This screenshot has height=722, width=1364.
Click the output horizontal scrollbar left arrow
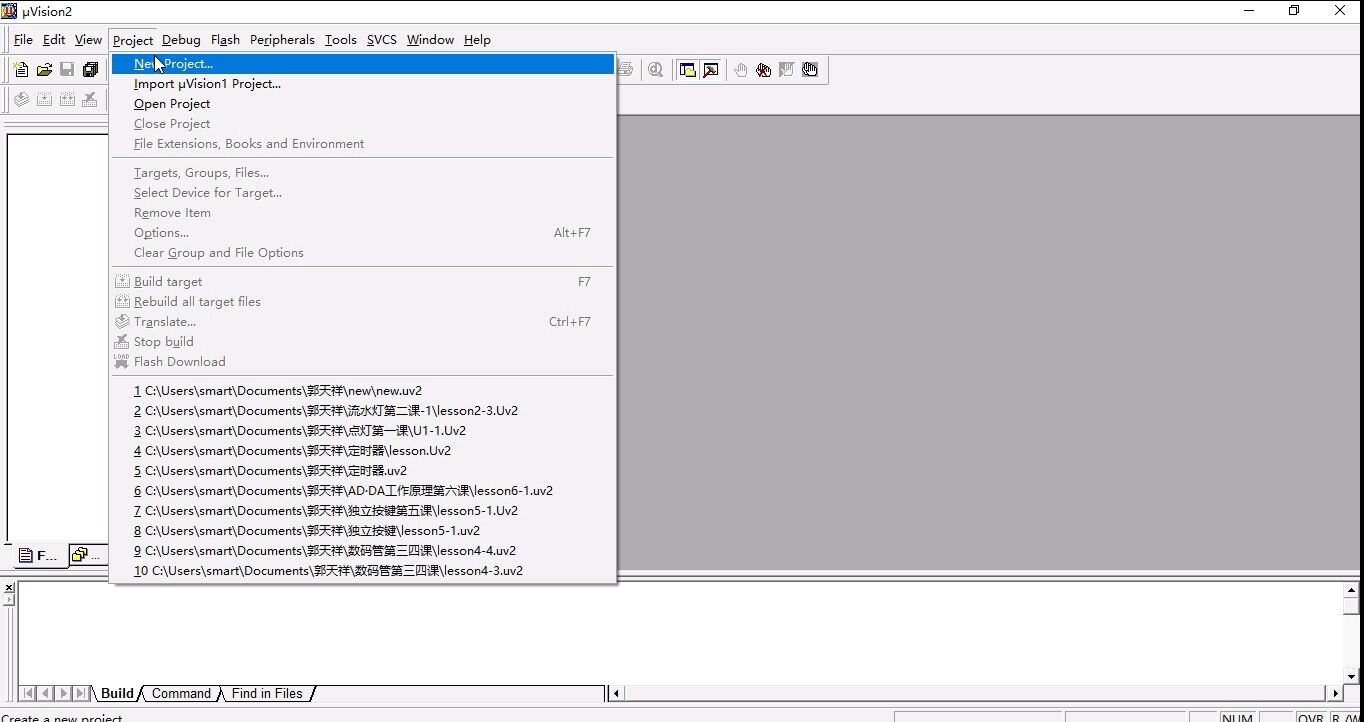click(617, 693)
